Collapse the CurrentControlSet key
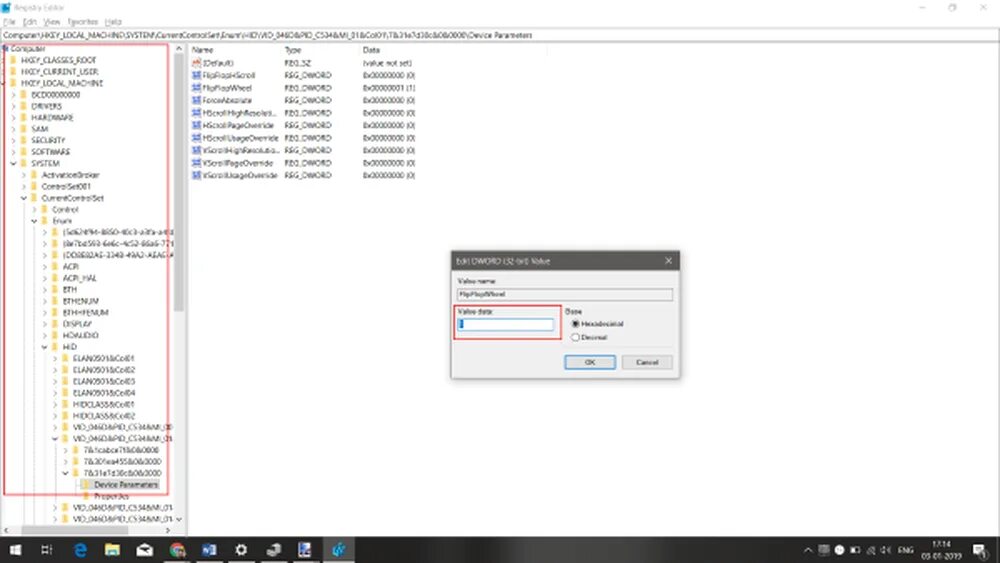This screenshot has width=1000, height=563. (24, 198)
